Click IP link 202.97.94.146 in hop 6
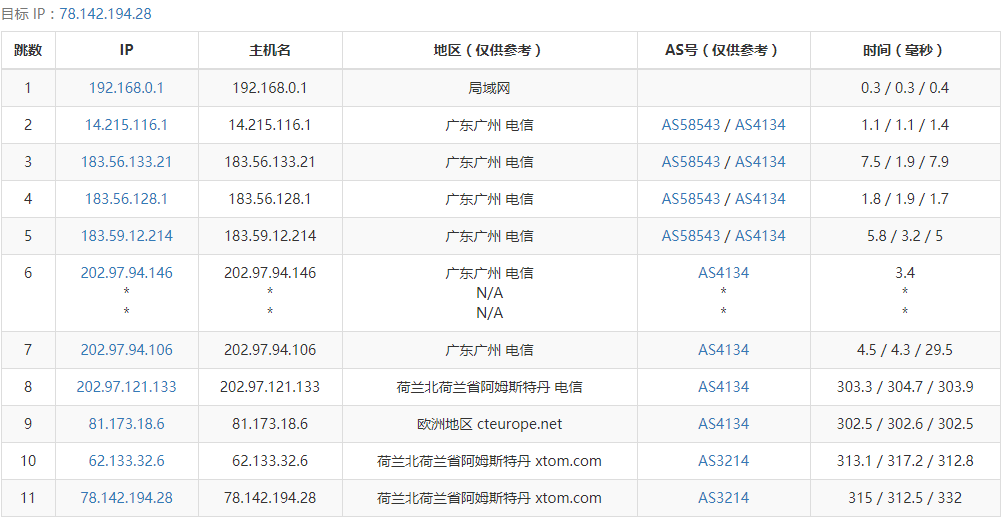 point(126,273)
